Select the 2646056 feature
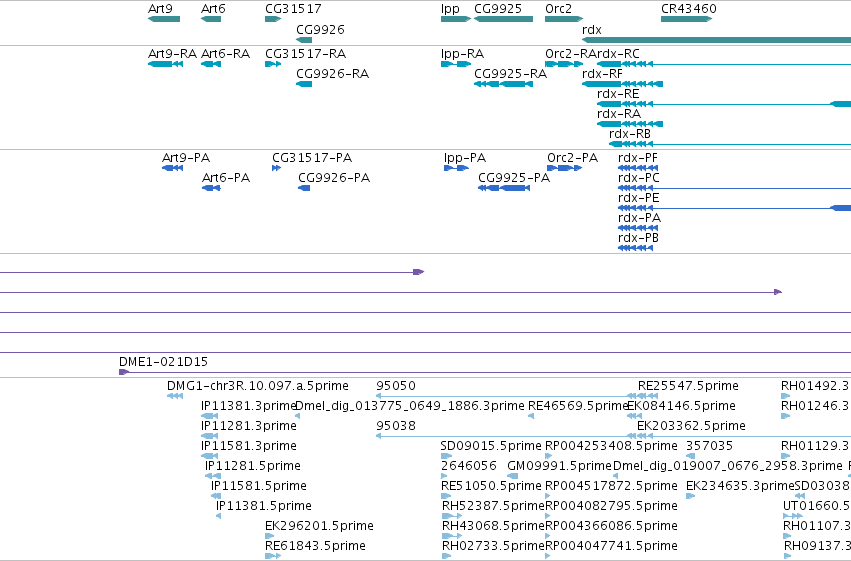851x561 pixels. 444,476
